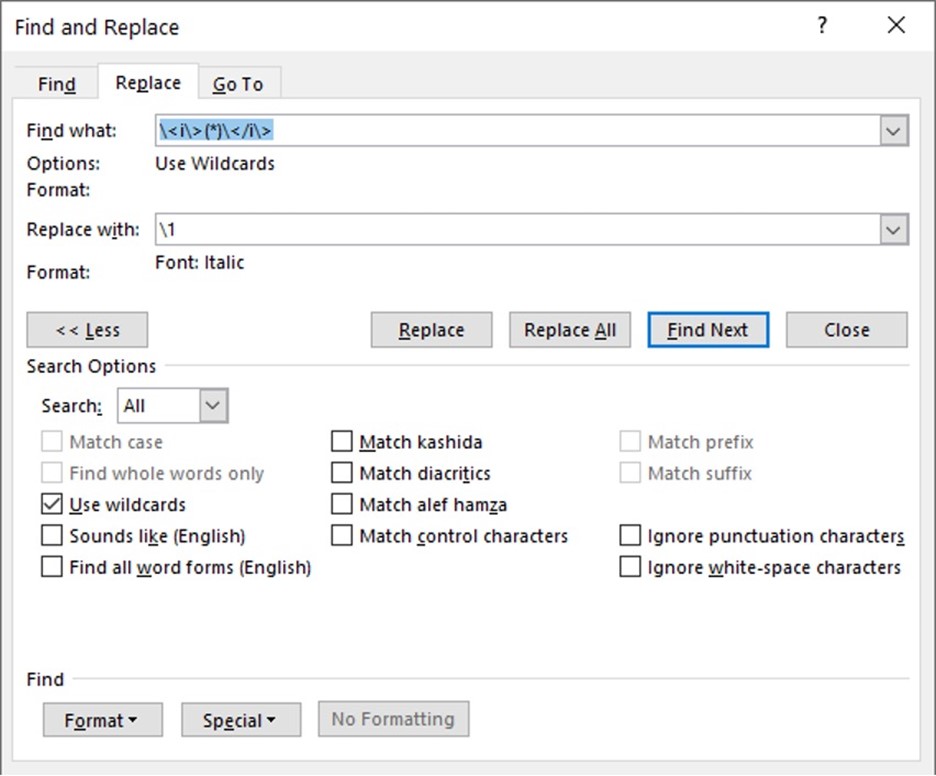Open the Search direction dropdown
Image resolution: width=936 pixels, height=776 pixels.
tap(211, 405)
